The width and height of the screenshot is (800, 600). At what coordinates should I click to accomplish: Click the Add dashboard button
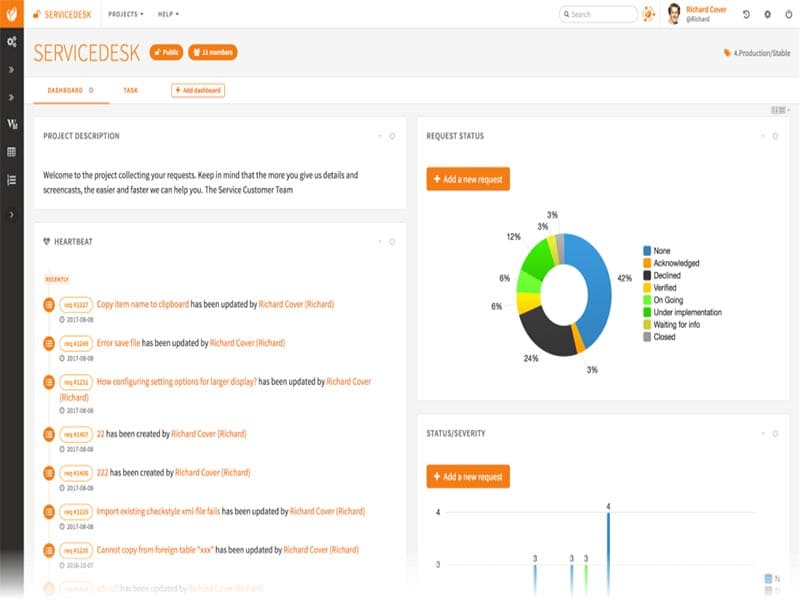(198, 90)
